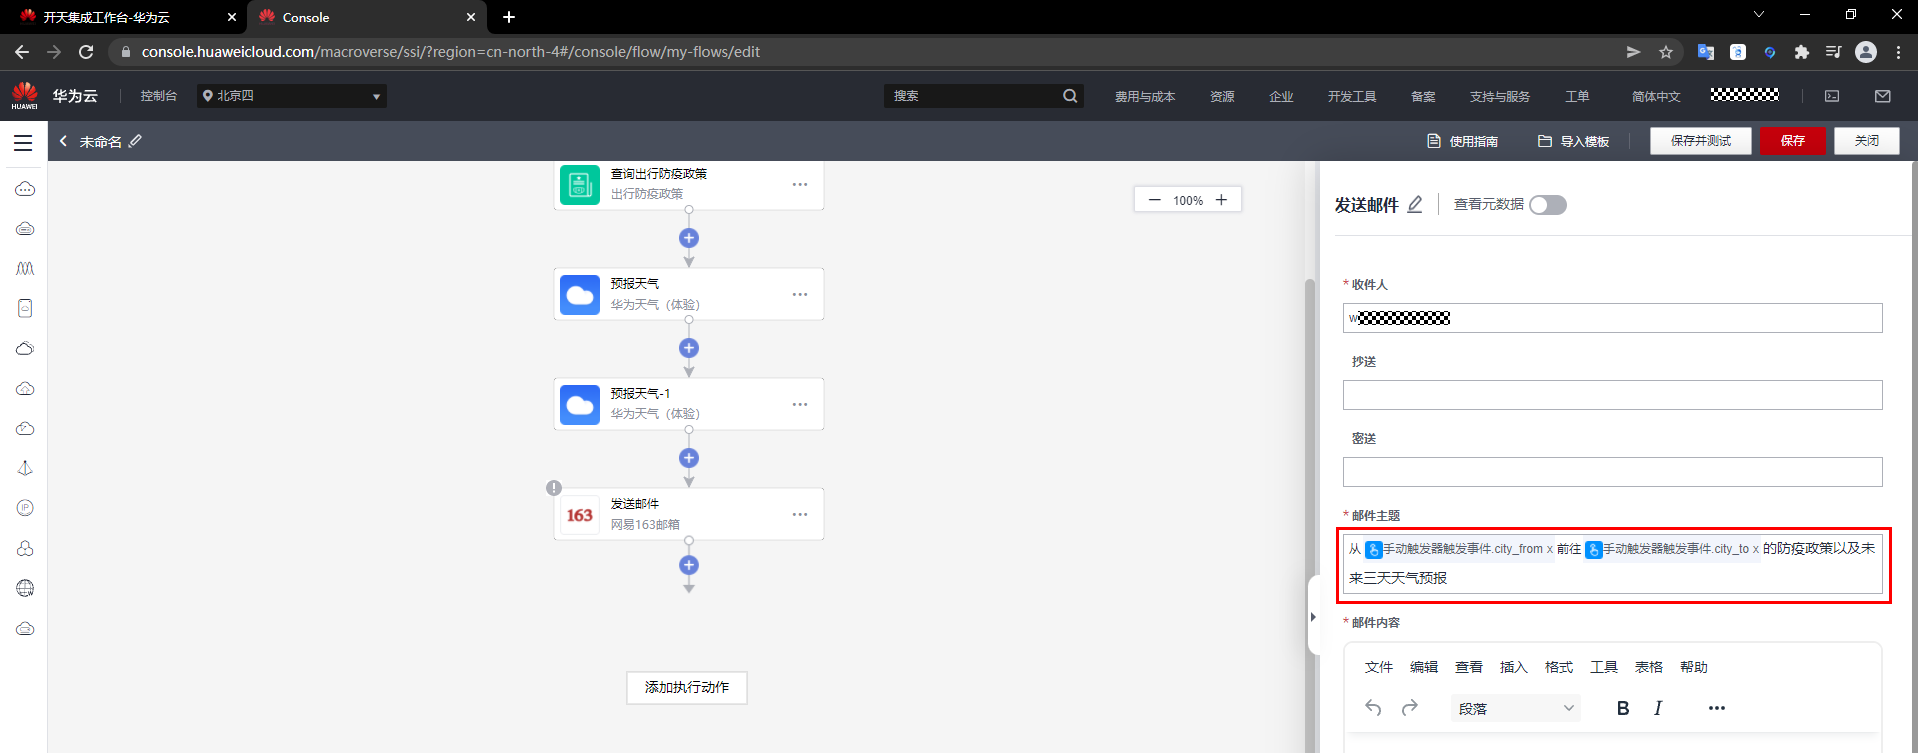Select the 163 mail node icon
Image resolution: width=1918 pixels, height=753 pixels.
point(580,515)
